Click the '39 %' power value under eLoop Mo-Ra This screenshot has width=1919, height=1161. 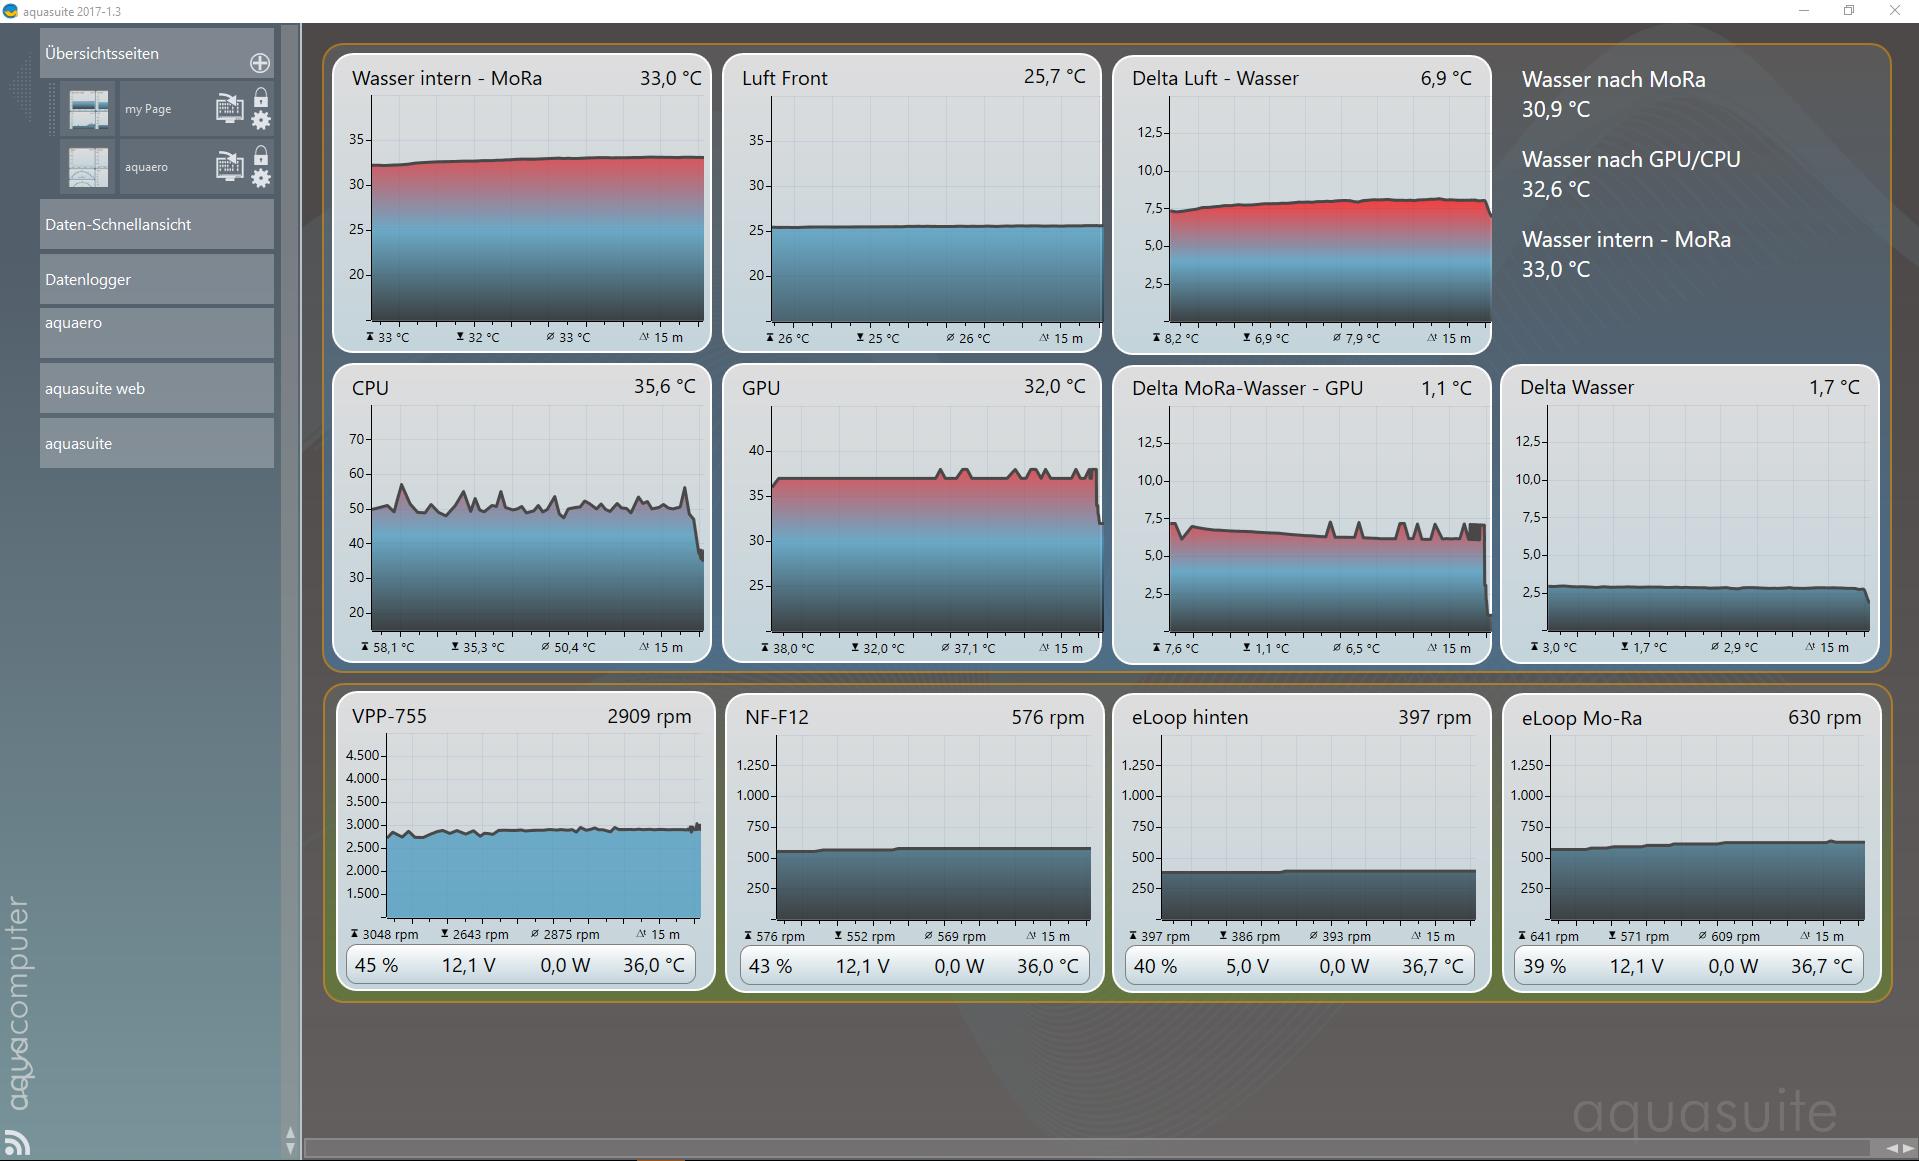(x=1544, y=967)
